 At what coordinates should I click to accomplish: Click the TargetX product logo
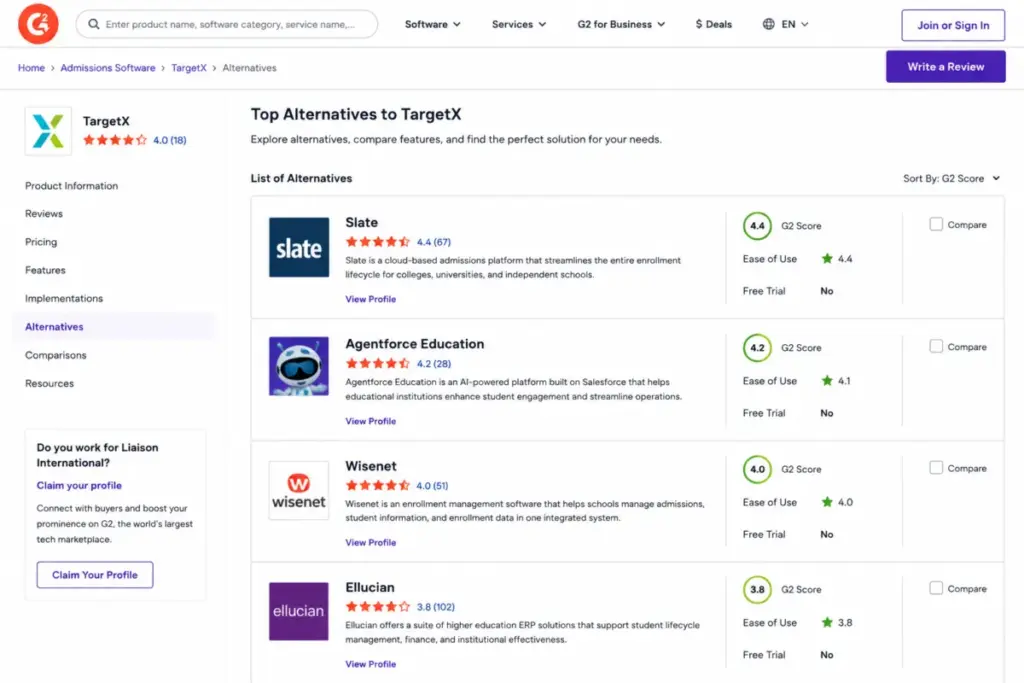(48, 131)
